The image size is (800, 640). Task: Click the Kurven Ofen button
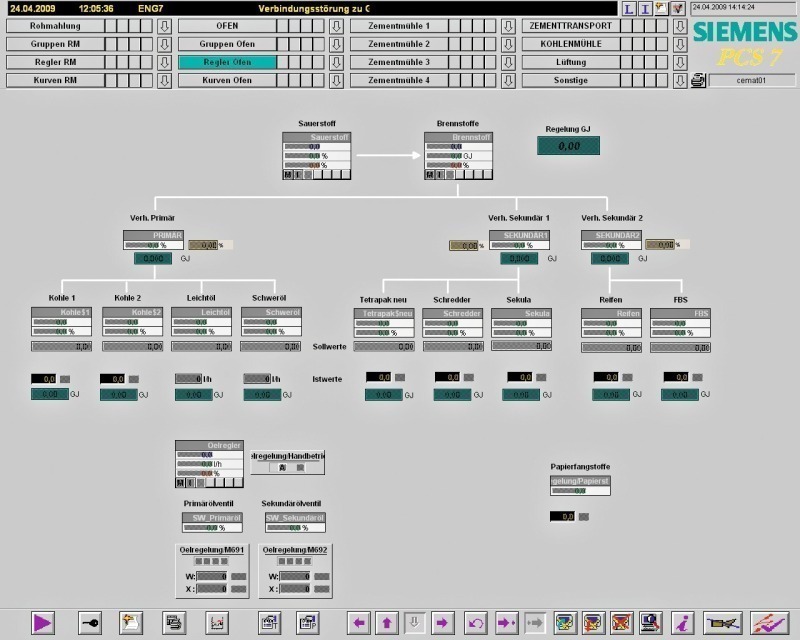227,80
